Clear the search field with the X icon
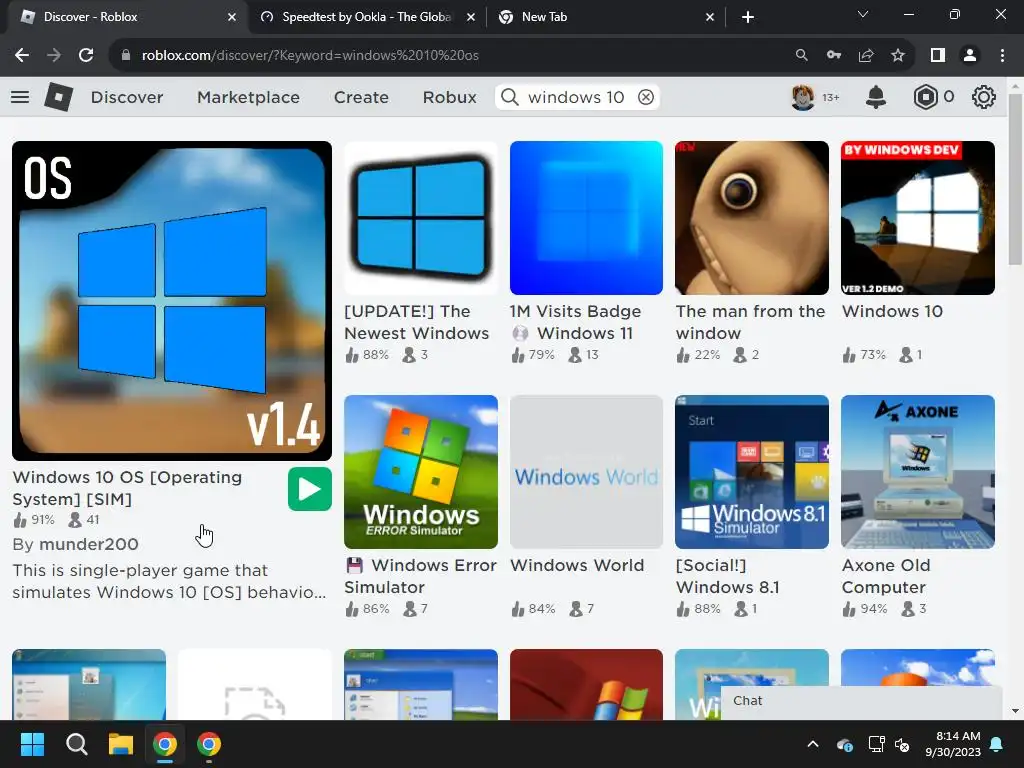Viewport: 1024px width, 768px height. 645,97
